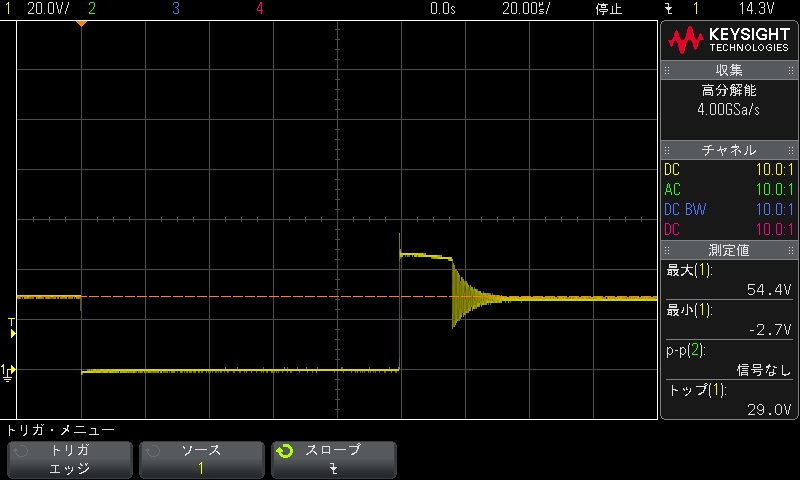800x480 pixels.
Task: Select the 最大(1) 54.4V measurement readout
Action: tap(729, 280)
